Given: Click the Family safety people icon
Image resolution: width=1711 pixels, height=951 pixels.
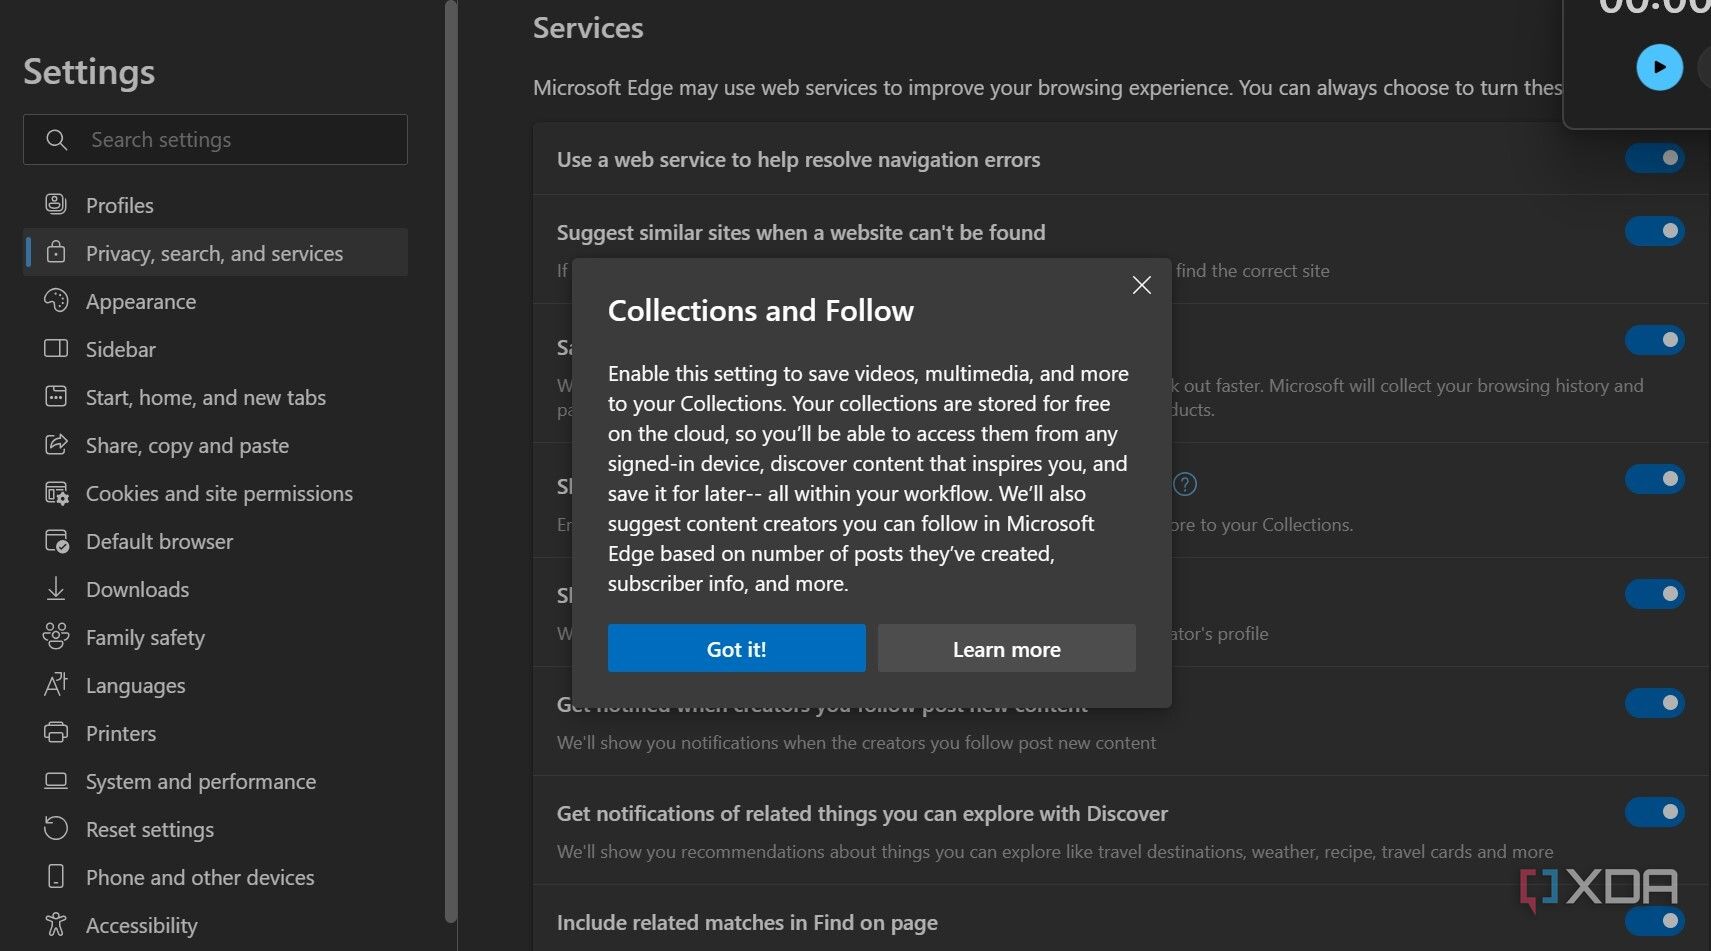Looking at the screenshot, I should pyautogui.click(x=56, y=637).
